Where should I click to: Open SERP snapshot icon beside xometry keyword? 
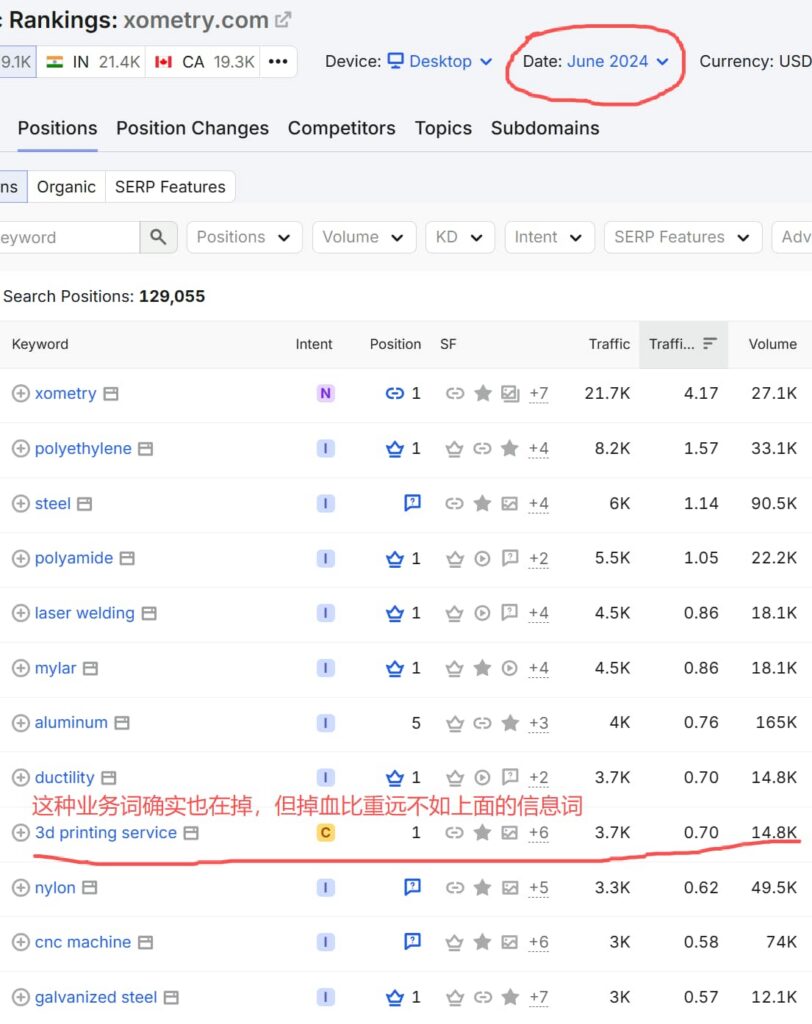111,394
